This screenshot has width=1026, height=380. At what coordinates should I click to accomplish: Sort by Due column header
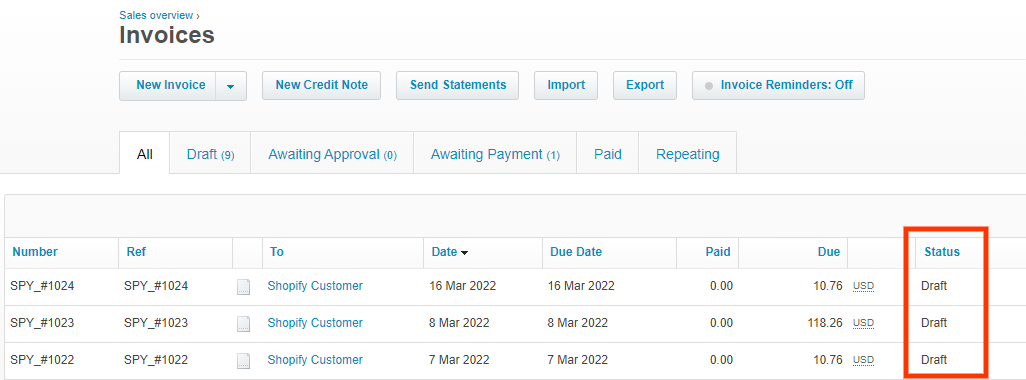(x=828, y=252)
